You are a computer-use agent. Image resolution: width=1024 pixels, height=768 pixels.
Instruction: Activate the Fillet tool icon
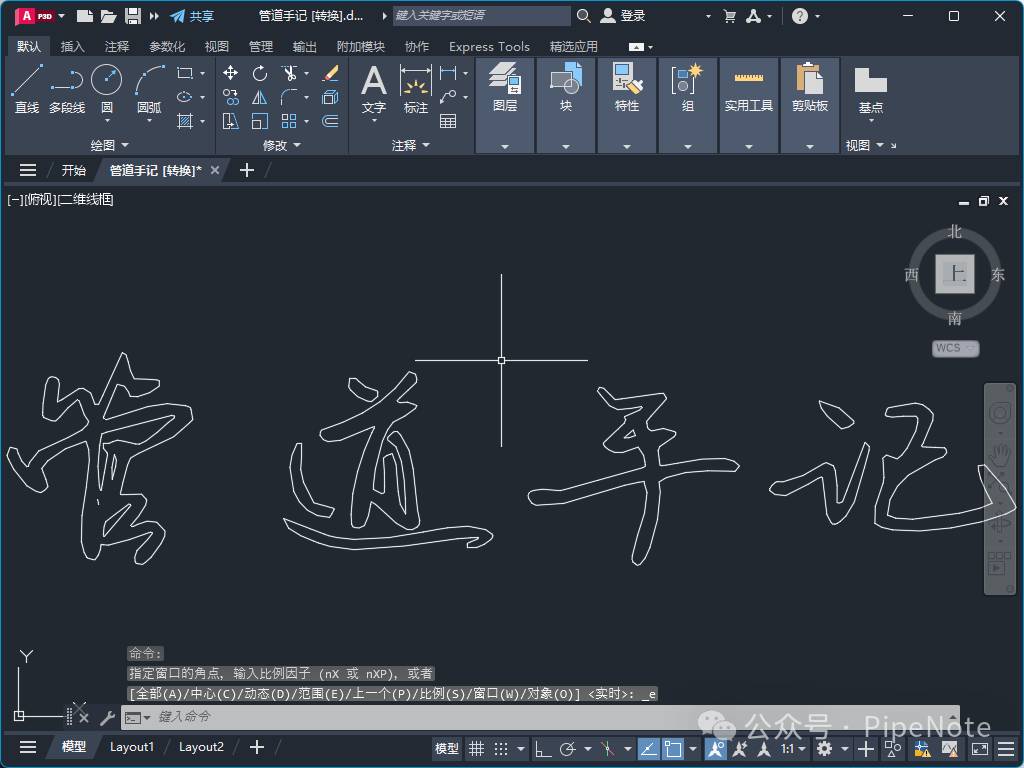(x=289, y=97)
